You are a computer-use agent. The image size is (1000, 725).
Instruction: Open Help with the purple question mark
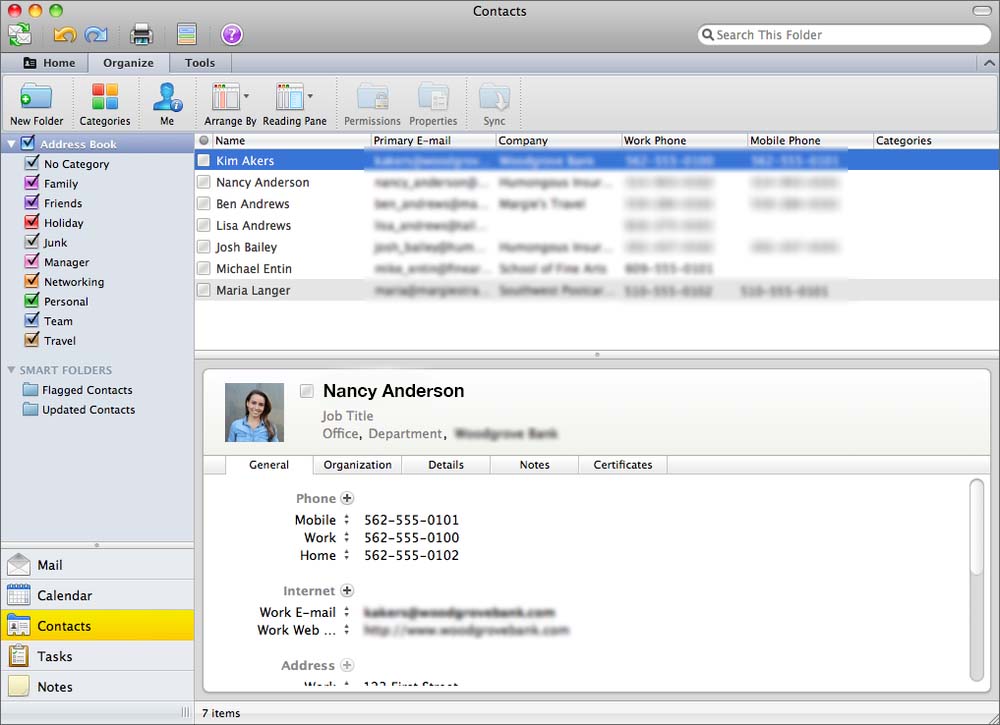click(232, 34)
